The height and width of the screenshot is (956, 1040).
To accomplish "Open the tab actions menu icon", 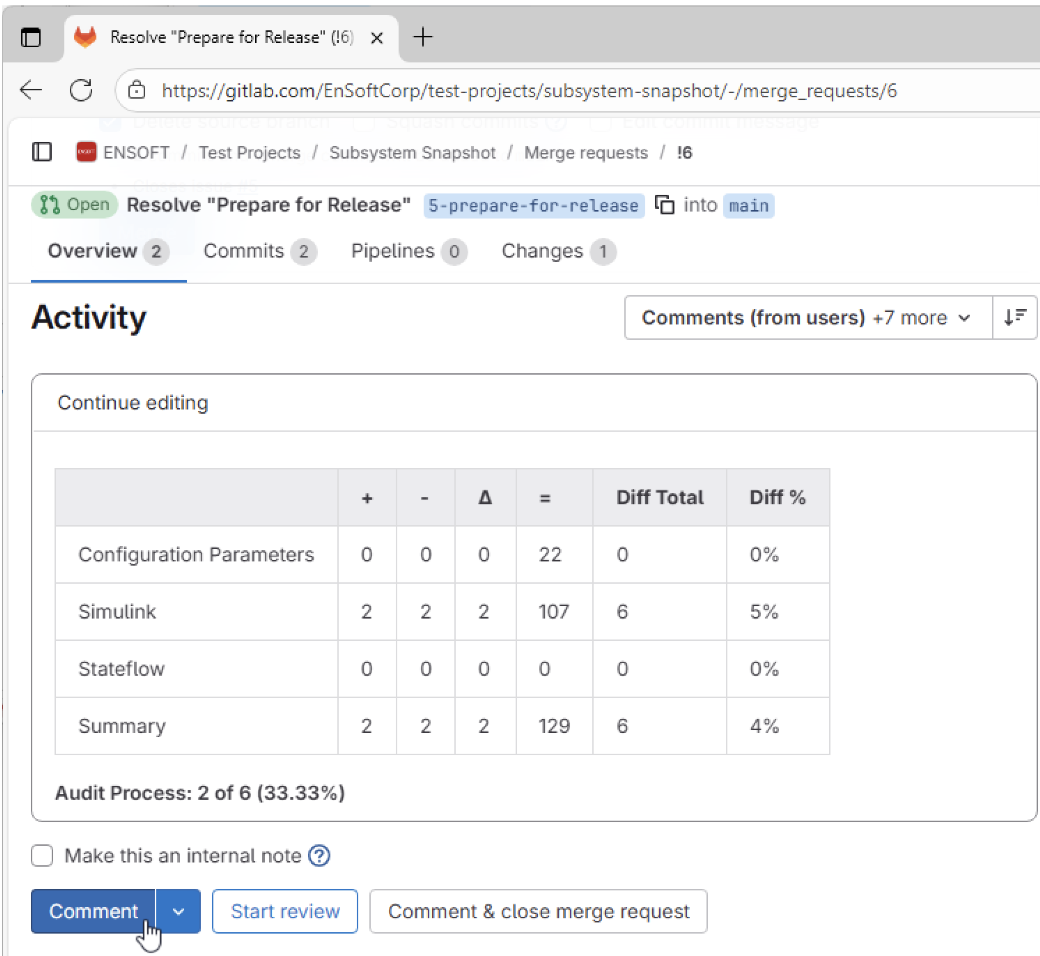I will tap(31, 37).
